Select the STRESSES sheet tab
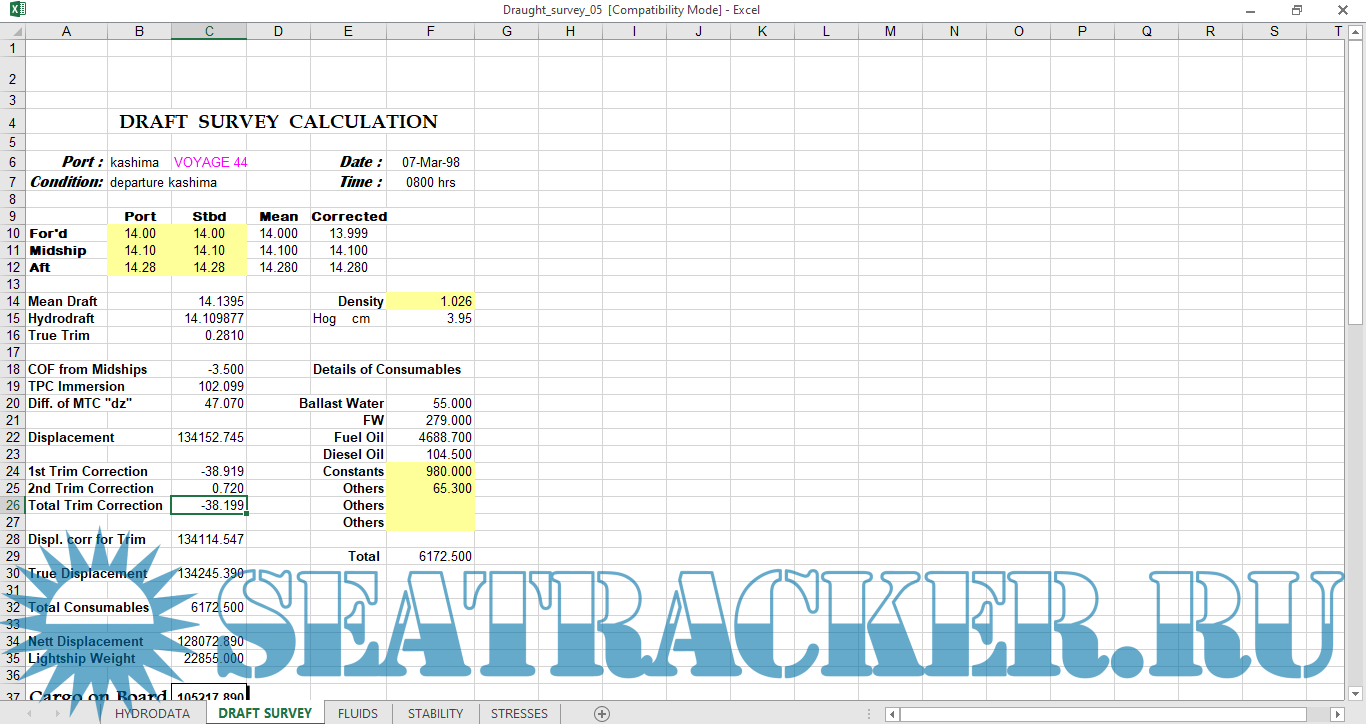The image size is (1366, 724). point(519,713)
